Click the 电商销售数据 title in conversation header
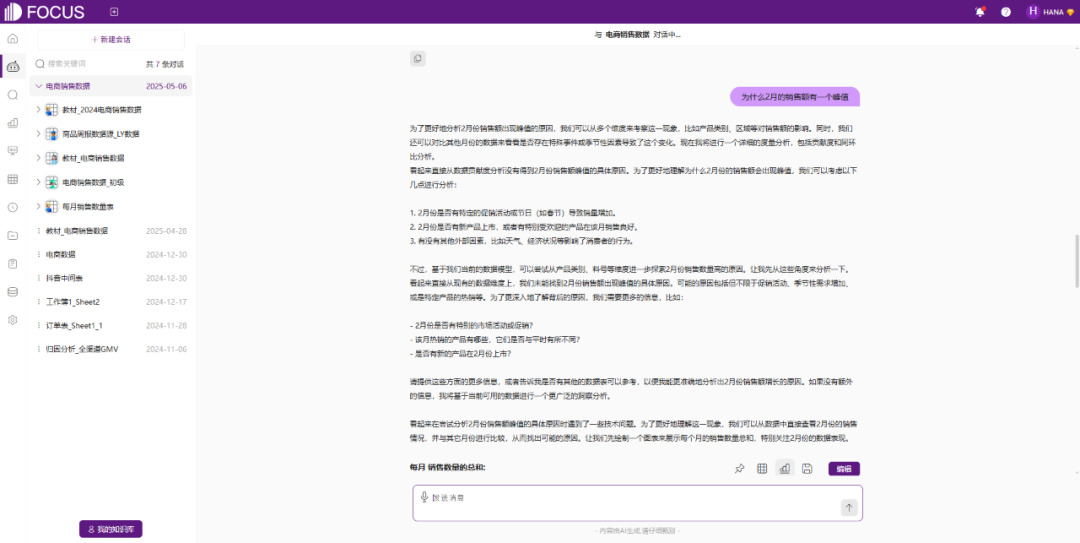This screenshot has width=1080, height=543. tap(627, 34)
